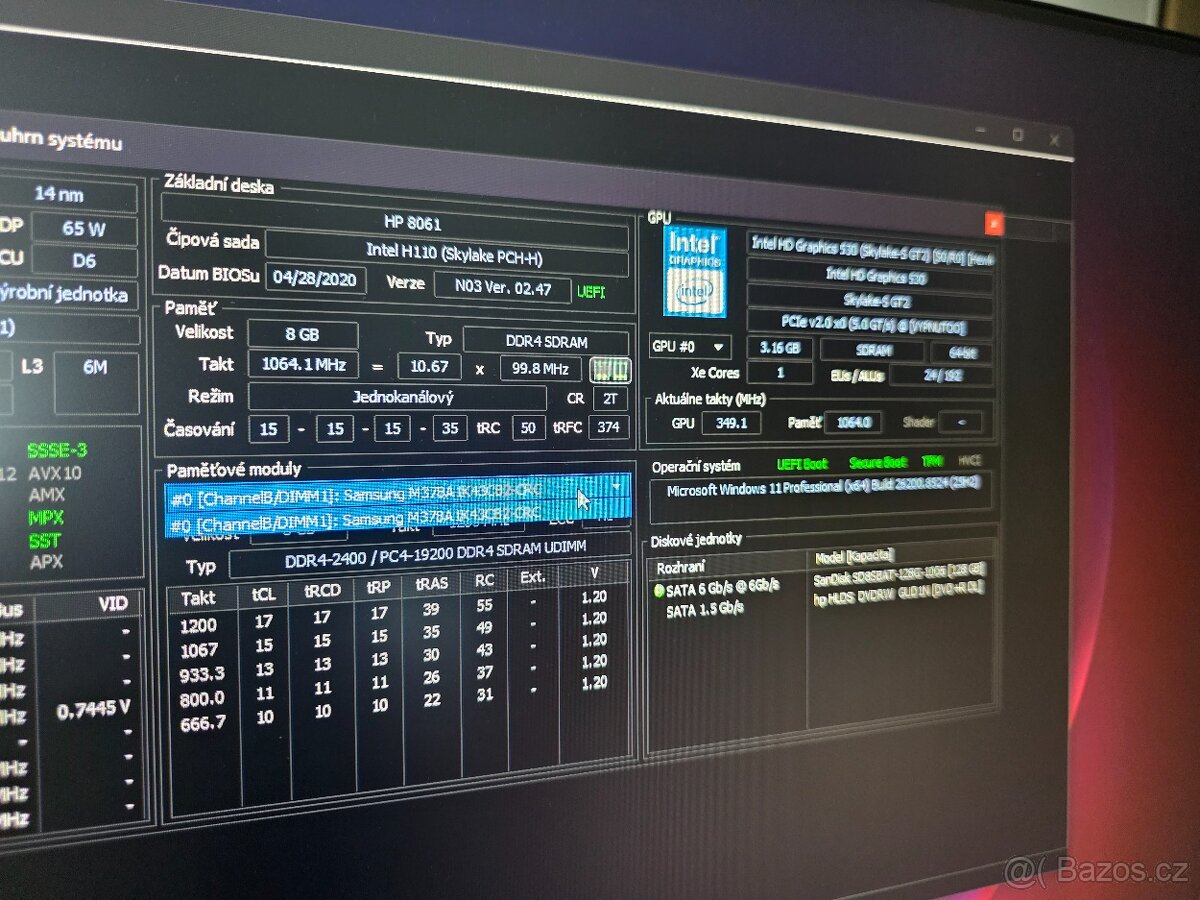Click the VID value 0.7445 V

(93, 710)
